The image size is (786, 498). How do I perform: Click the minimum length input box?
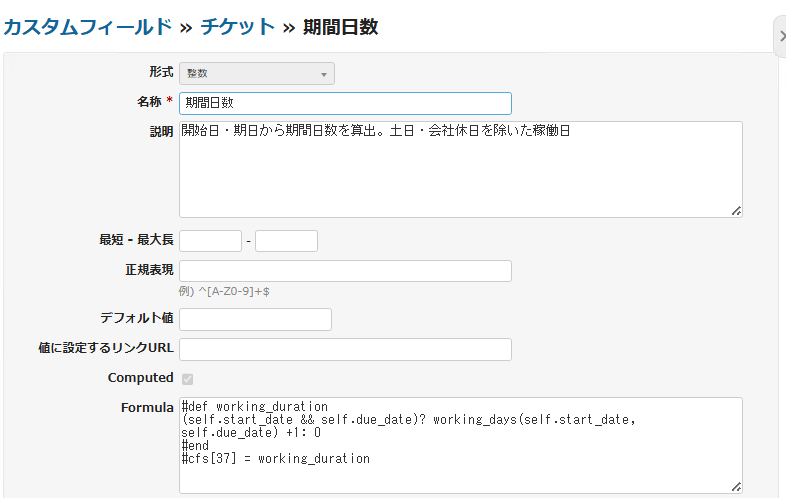point(210,241)
